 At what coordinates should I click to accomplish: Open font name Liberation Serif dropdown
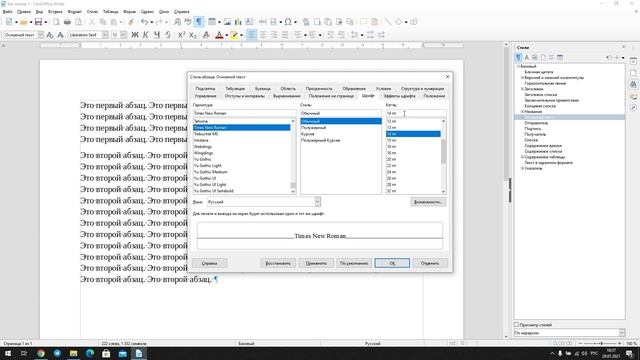point(105,35)
